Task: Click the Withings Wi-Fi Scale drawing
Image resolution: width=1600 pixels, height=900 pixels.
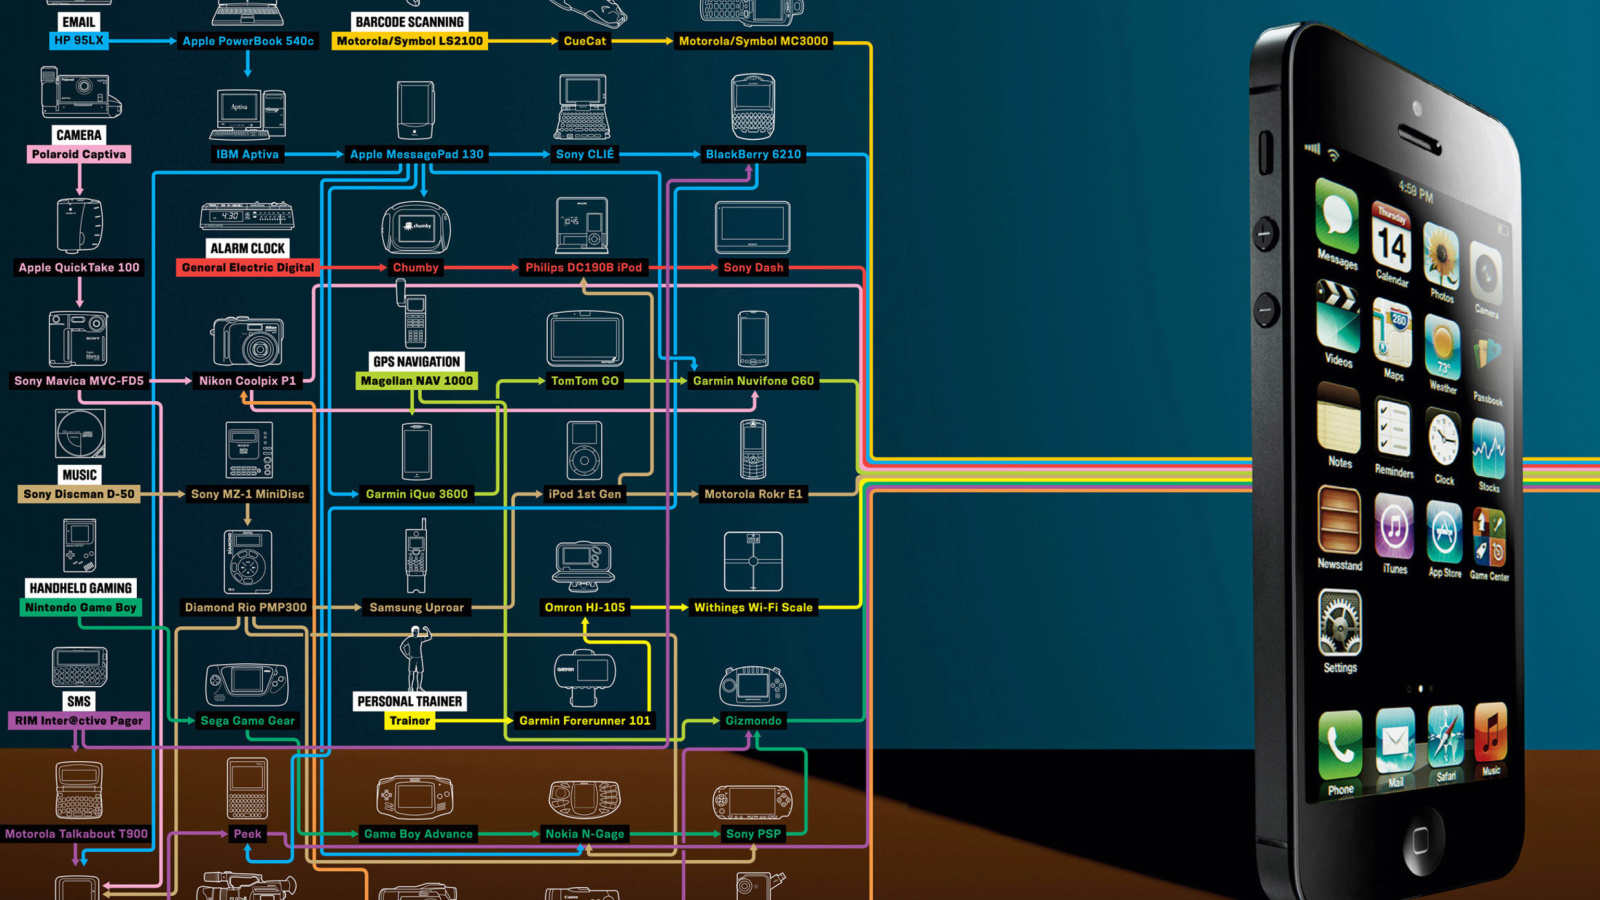Action: (x=753, y=562)
